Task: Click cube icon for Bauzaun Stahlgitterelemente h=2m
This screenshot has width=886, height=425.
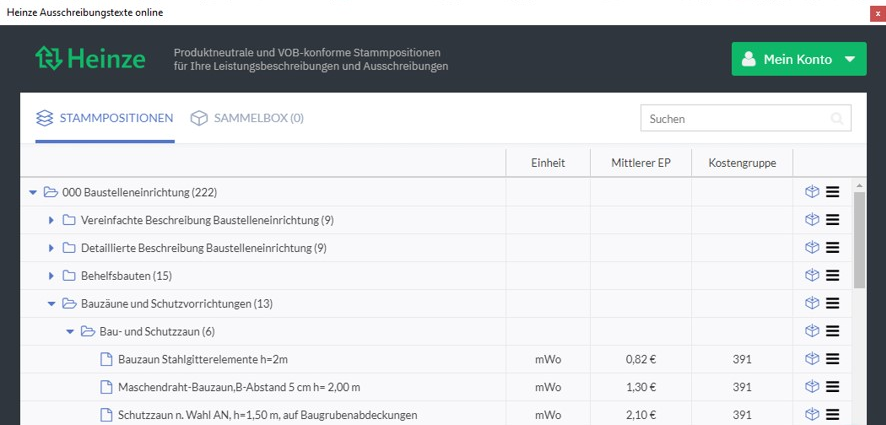Action: (x=812, y=359)
